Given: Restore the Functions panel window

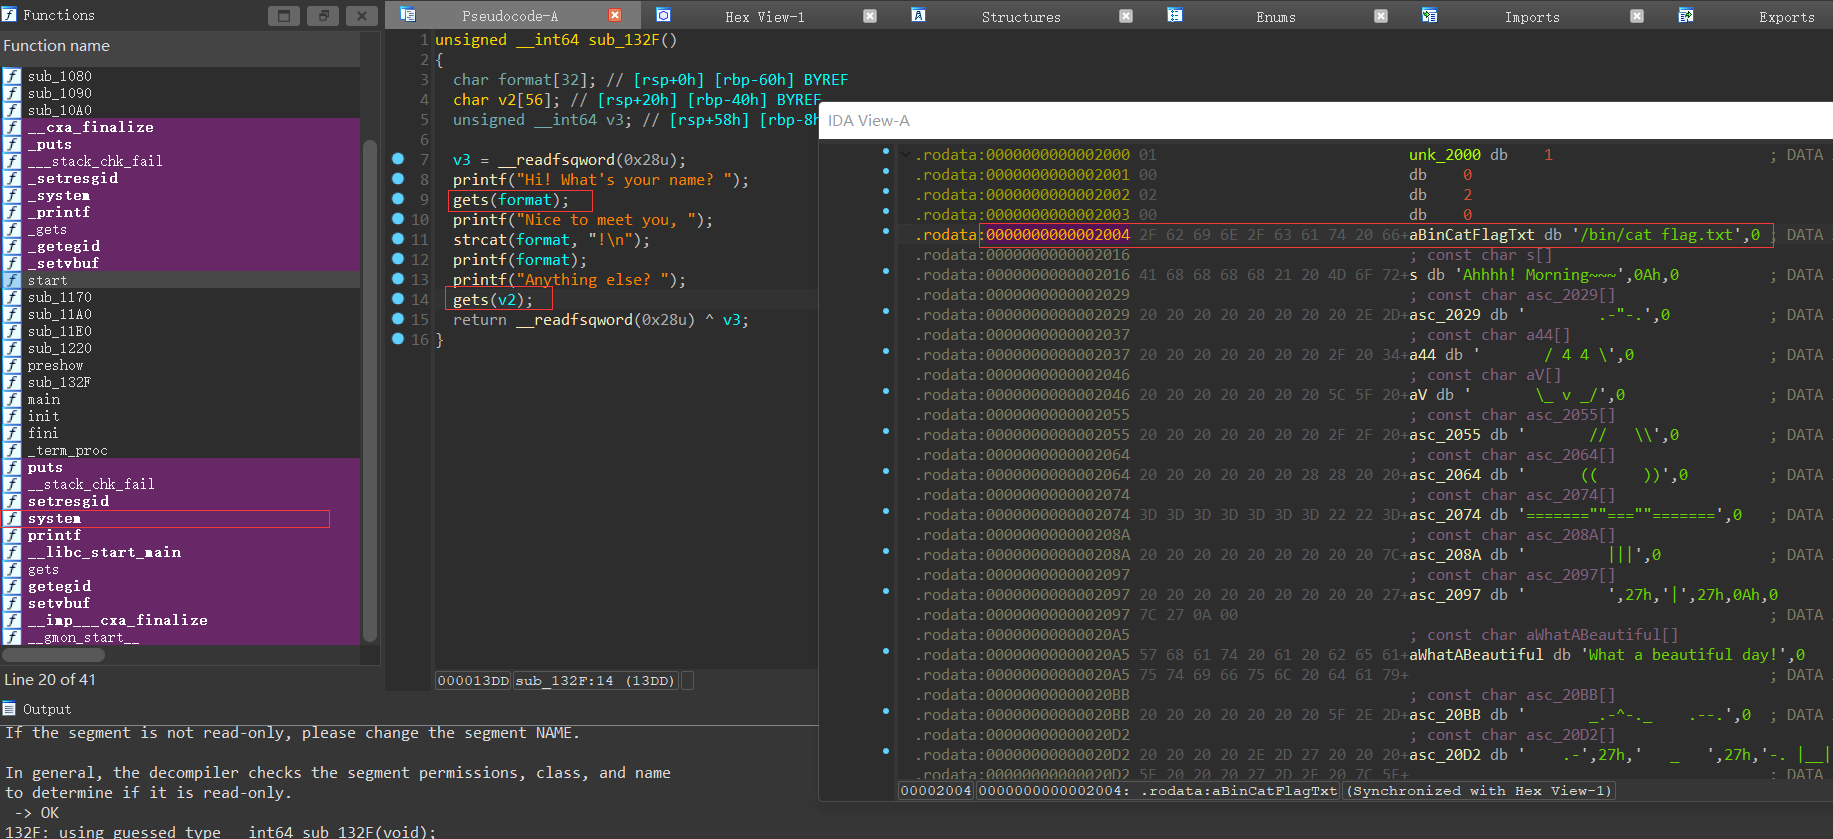Looking at the screenshot, I should 284,16.
